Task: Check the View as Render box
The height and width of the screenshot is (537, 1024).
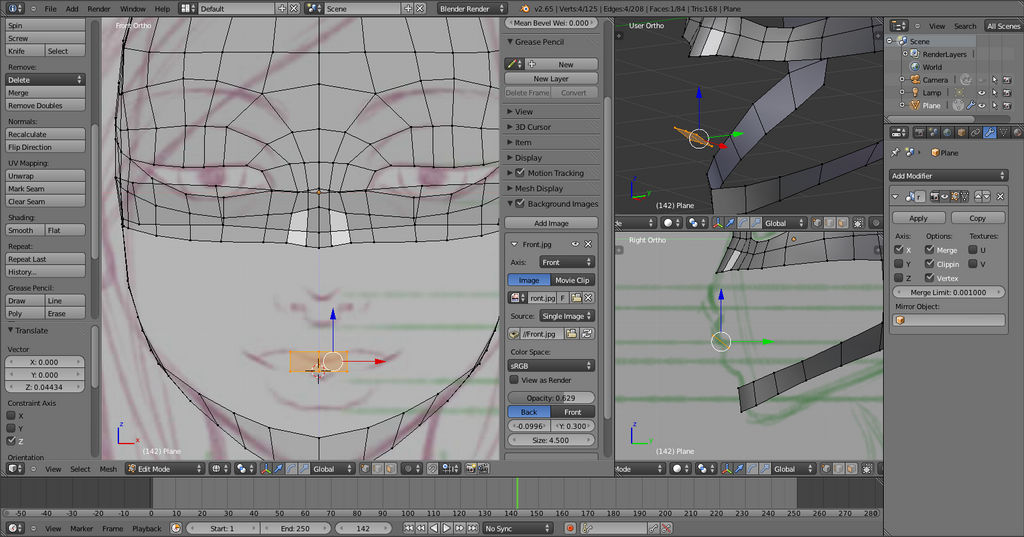Action: tap(514, 380)
